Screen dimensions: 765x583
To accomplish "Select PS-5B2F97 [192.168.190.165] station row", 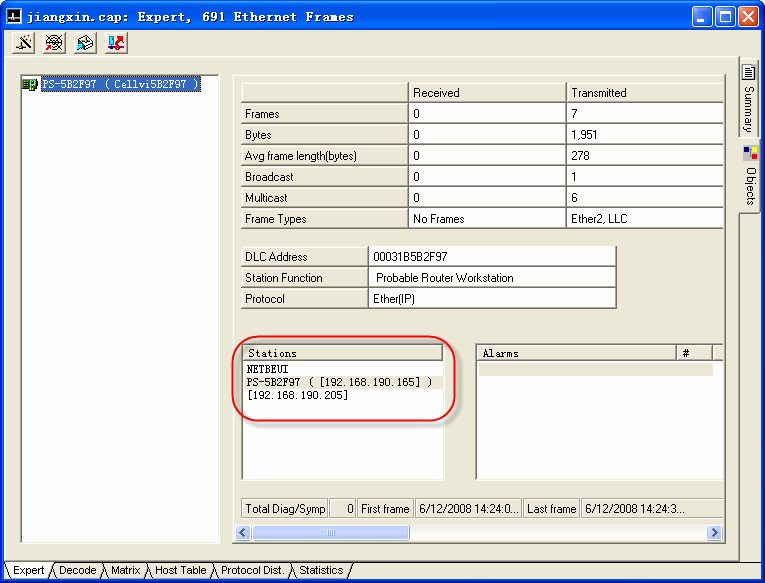I will [339, 382].
